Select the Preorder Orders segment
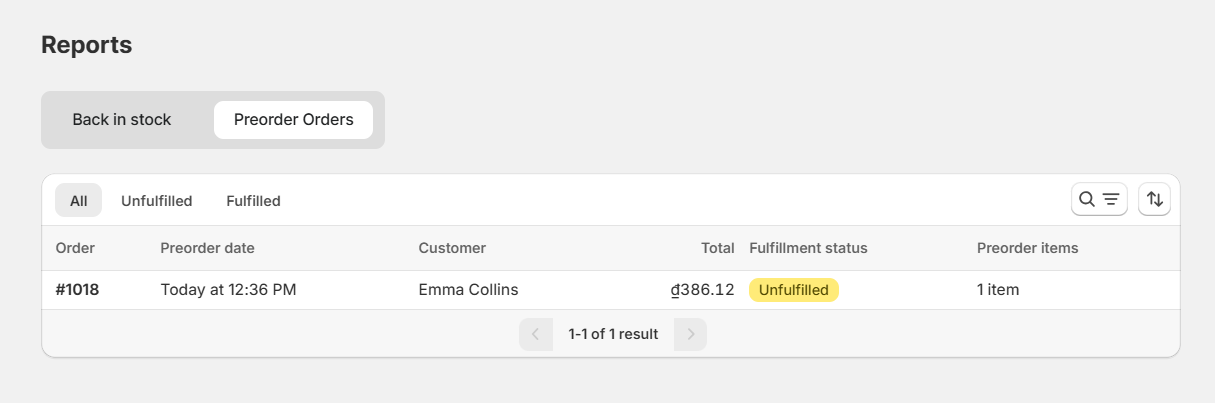 [x=293, y=120]
